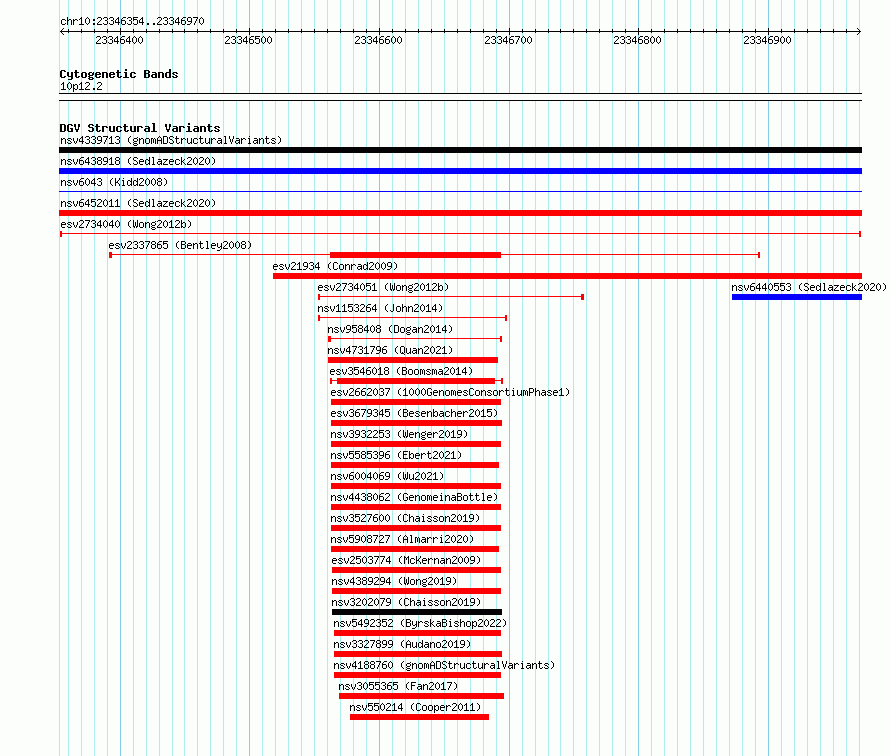Open nsv6004069 (Wu2021) variant
890x756 pixels.
coord(387,476)
